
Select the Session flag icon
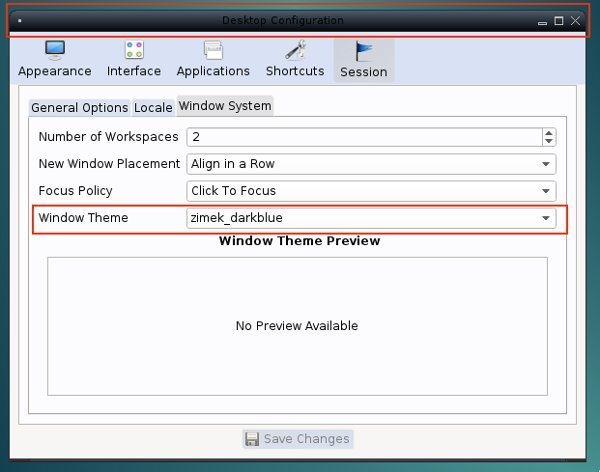tap(363, 51)
